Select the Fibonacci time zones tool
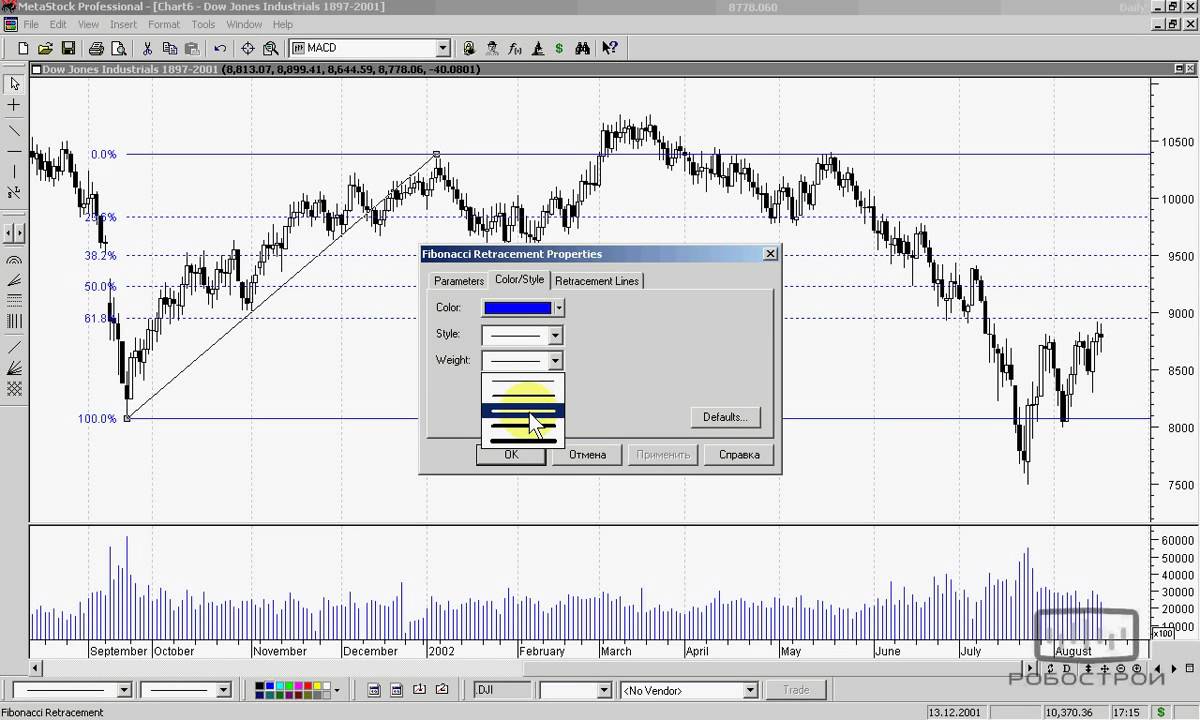 [14, 321]
